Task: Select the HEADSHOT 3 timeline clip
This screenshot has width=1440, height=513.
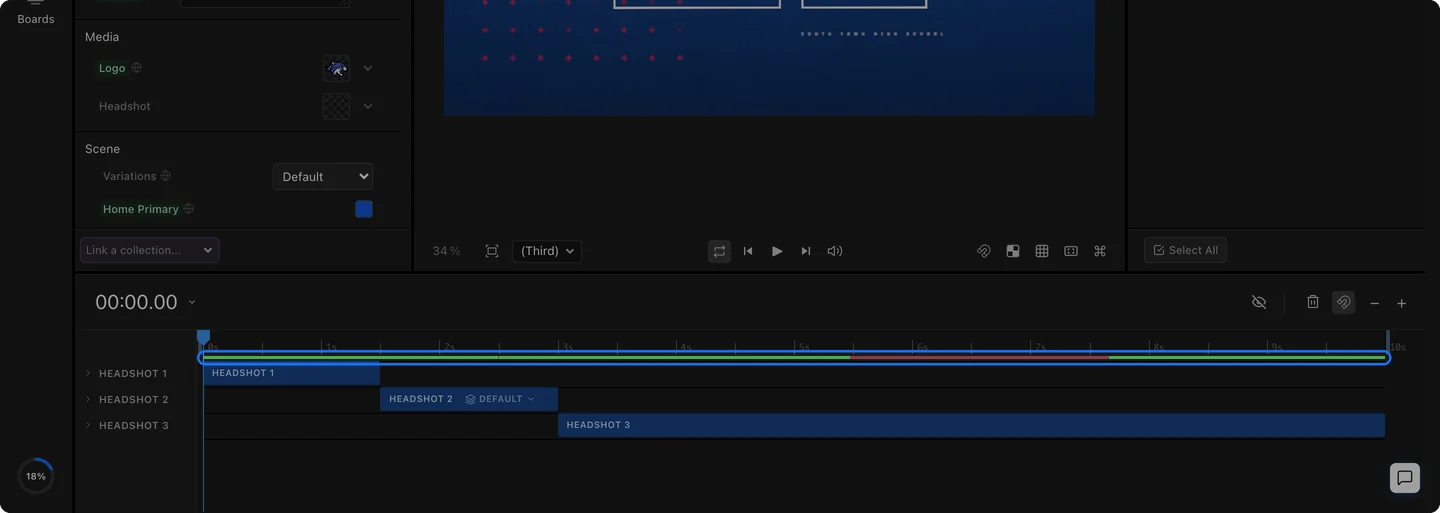Action: [971, 425]
